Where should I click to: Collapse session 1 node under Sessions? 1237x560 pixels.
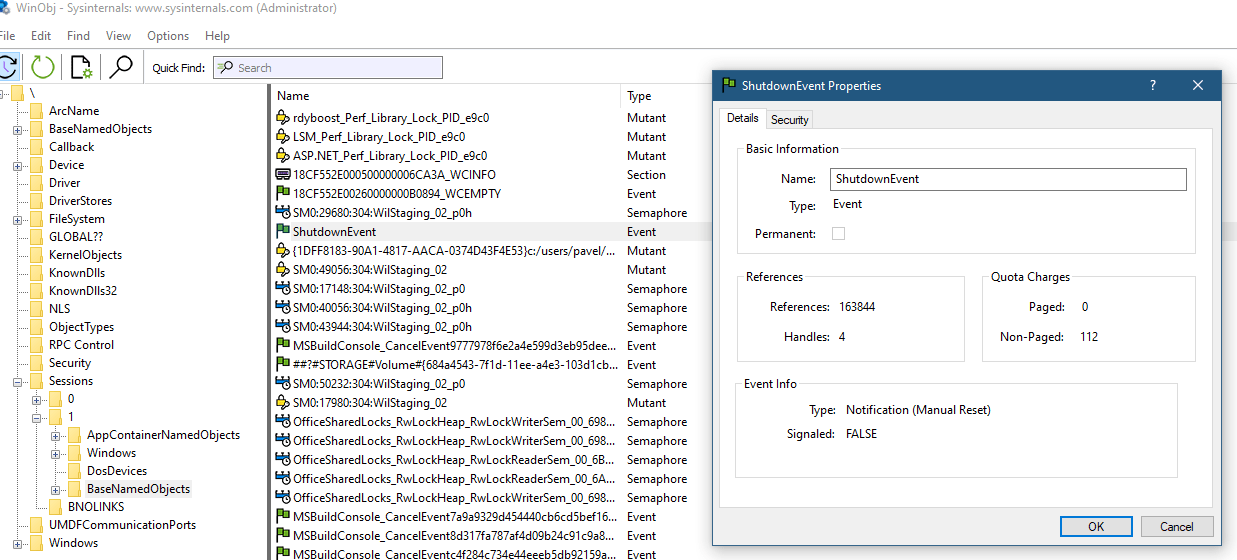click(x=37, y=417)
